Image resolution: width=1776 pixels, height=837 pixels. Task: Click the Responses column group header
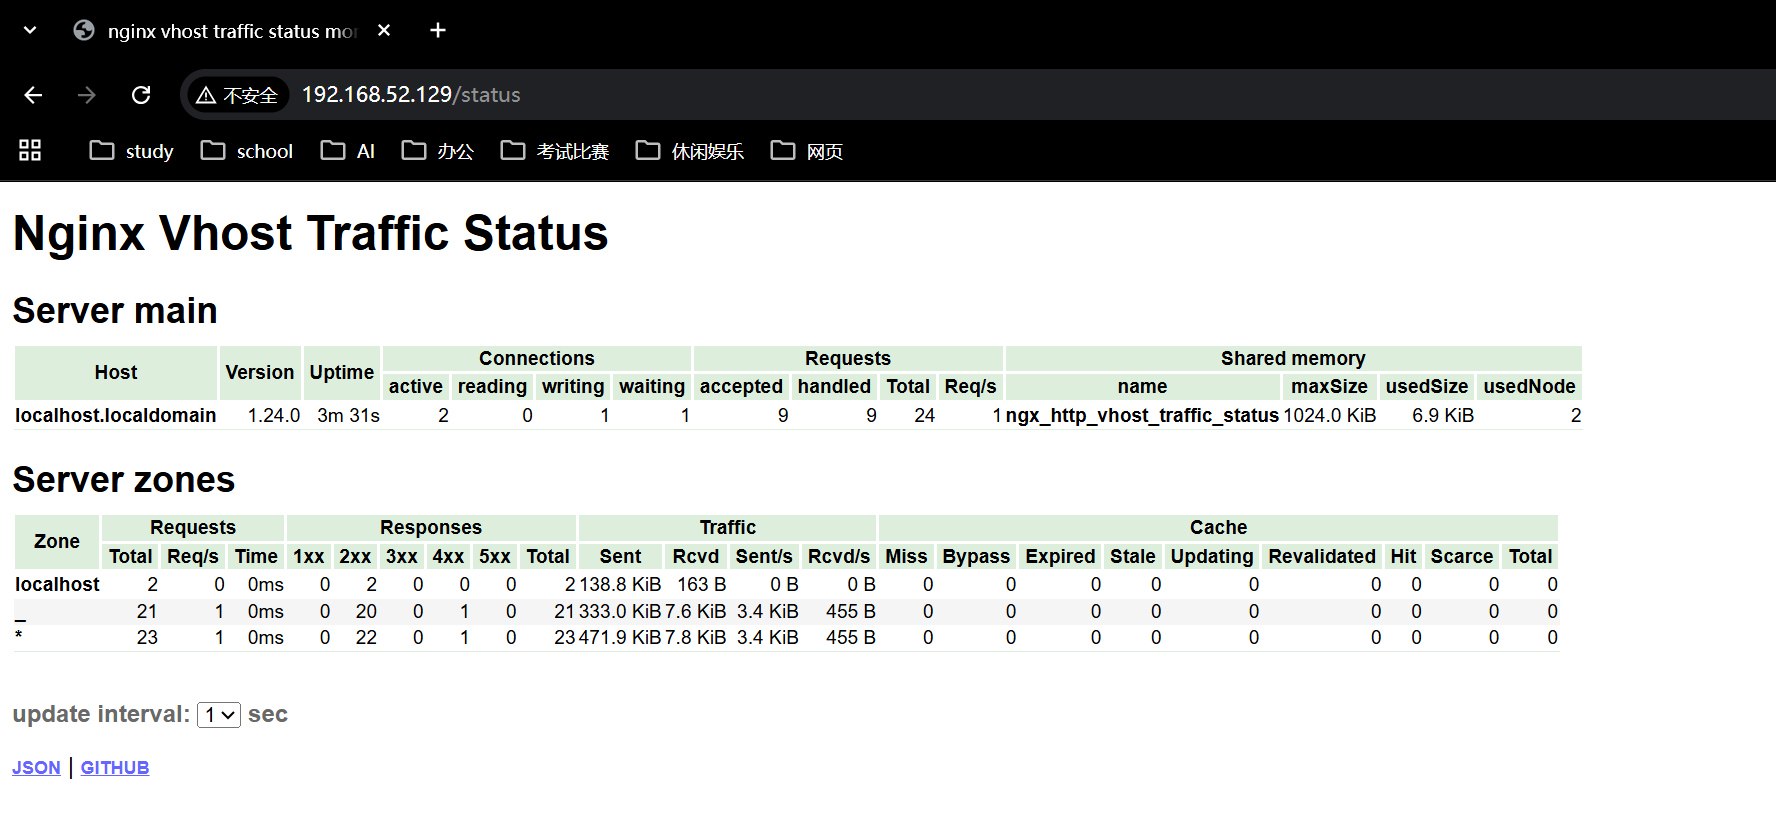point(431,527)
